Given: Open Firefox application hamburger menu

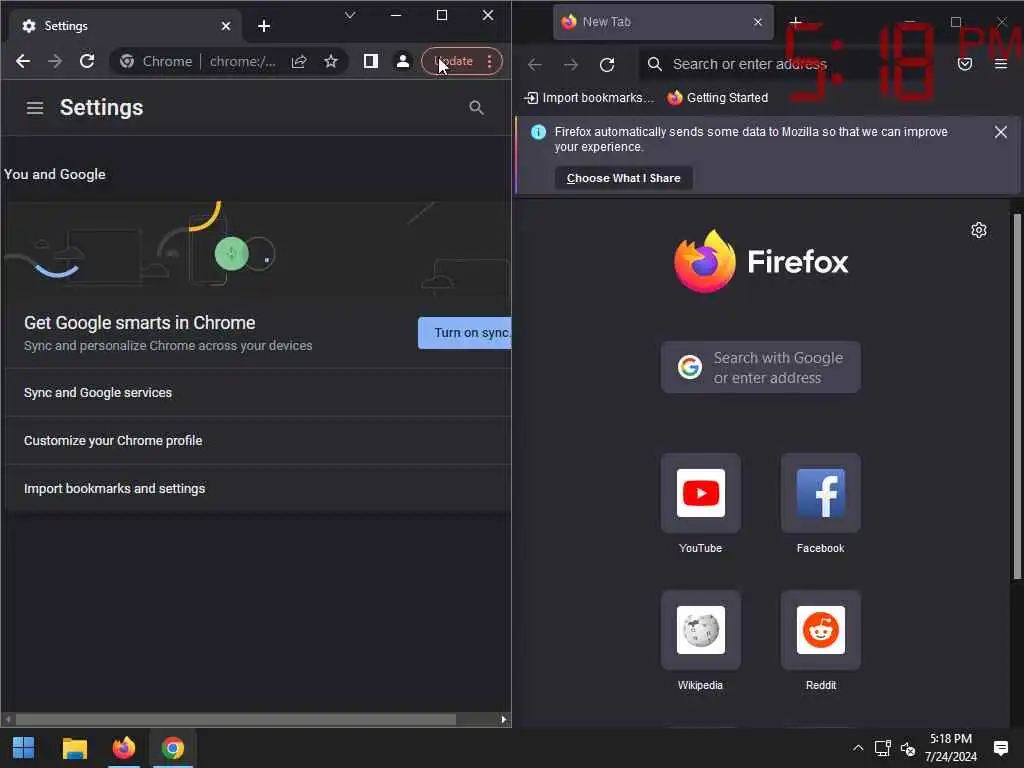Looking at the screenshot, I should click(x=1000, y=64).
